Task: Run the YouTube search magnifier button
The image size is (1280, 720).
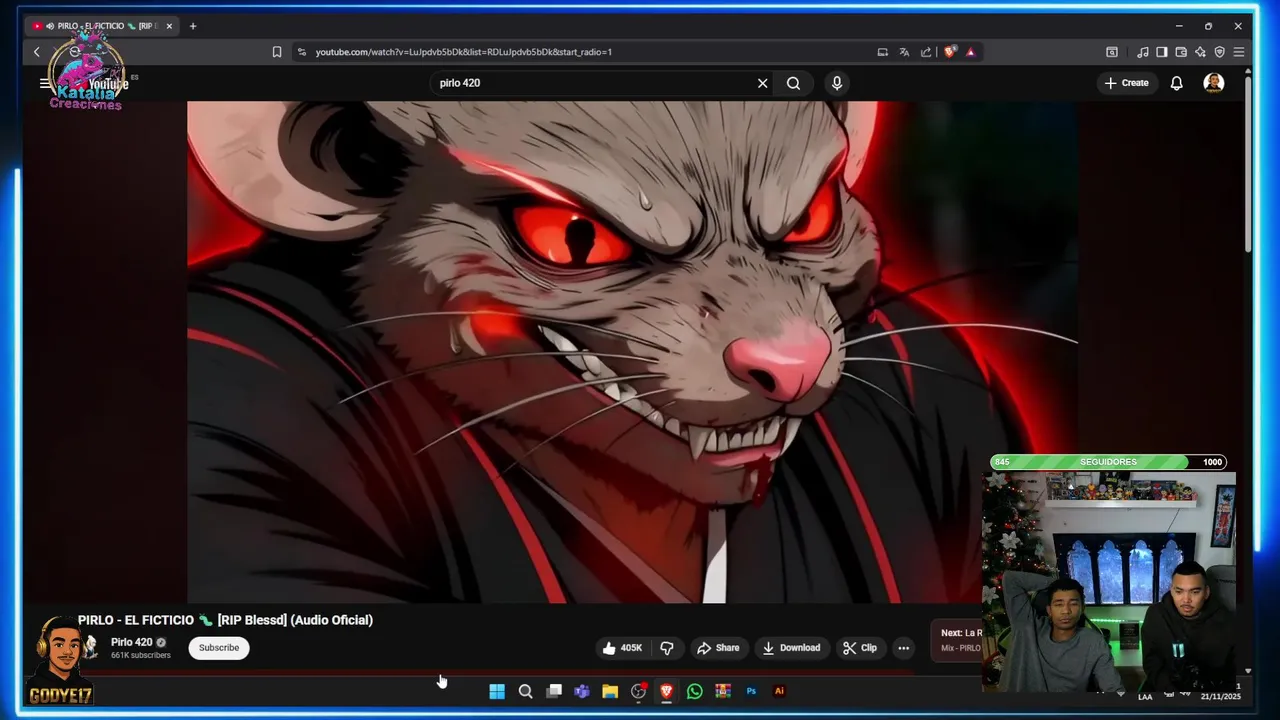Action: pyautogui.click(x=793, y=83)
